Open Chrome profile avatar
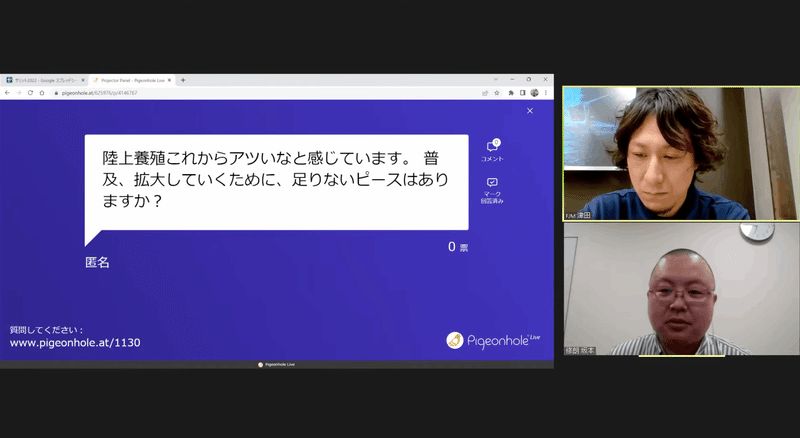 [534, 93]
